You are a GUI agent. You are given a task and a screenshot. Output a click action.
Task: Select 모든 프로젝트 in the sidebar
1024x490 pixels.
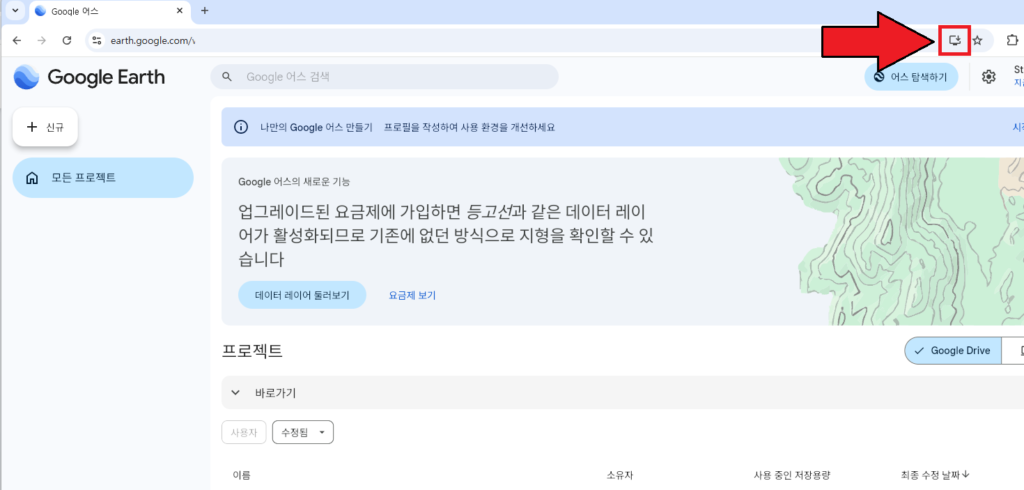(102, 178)
